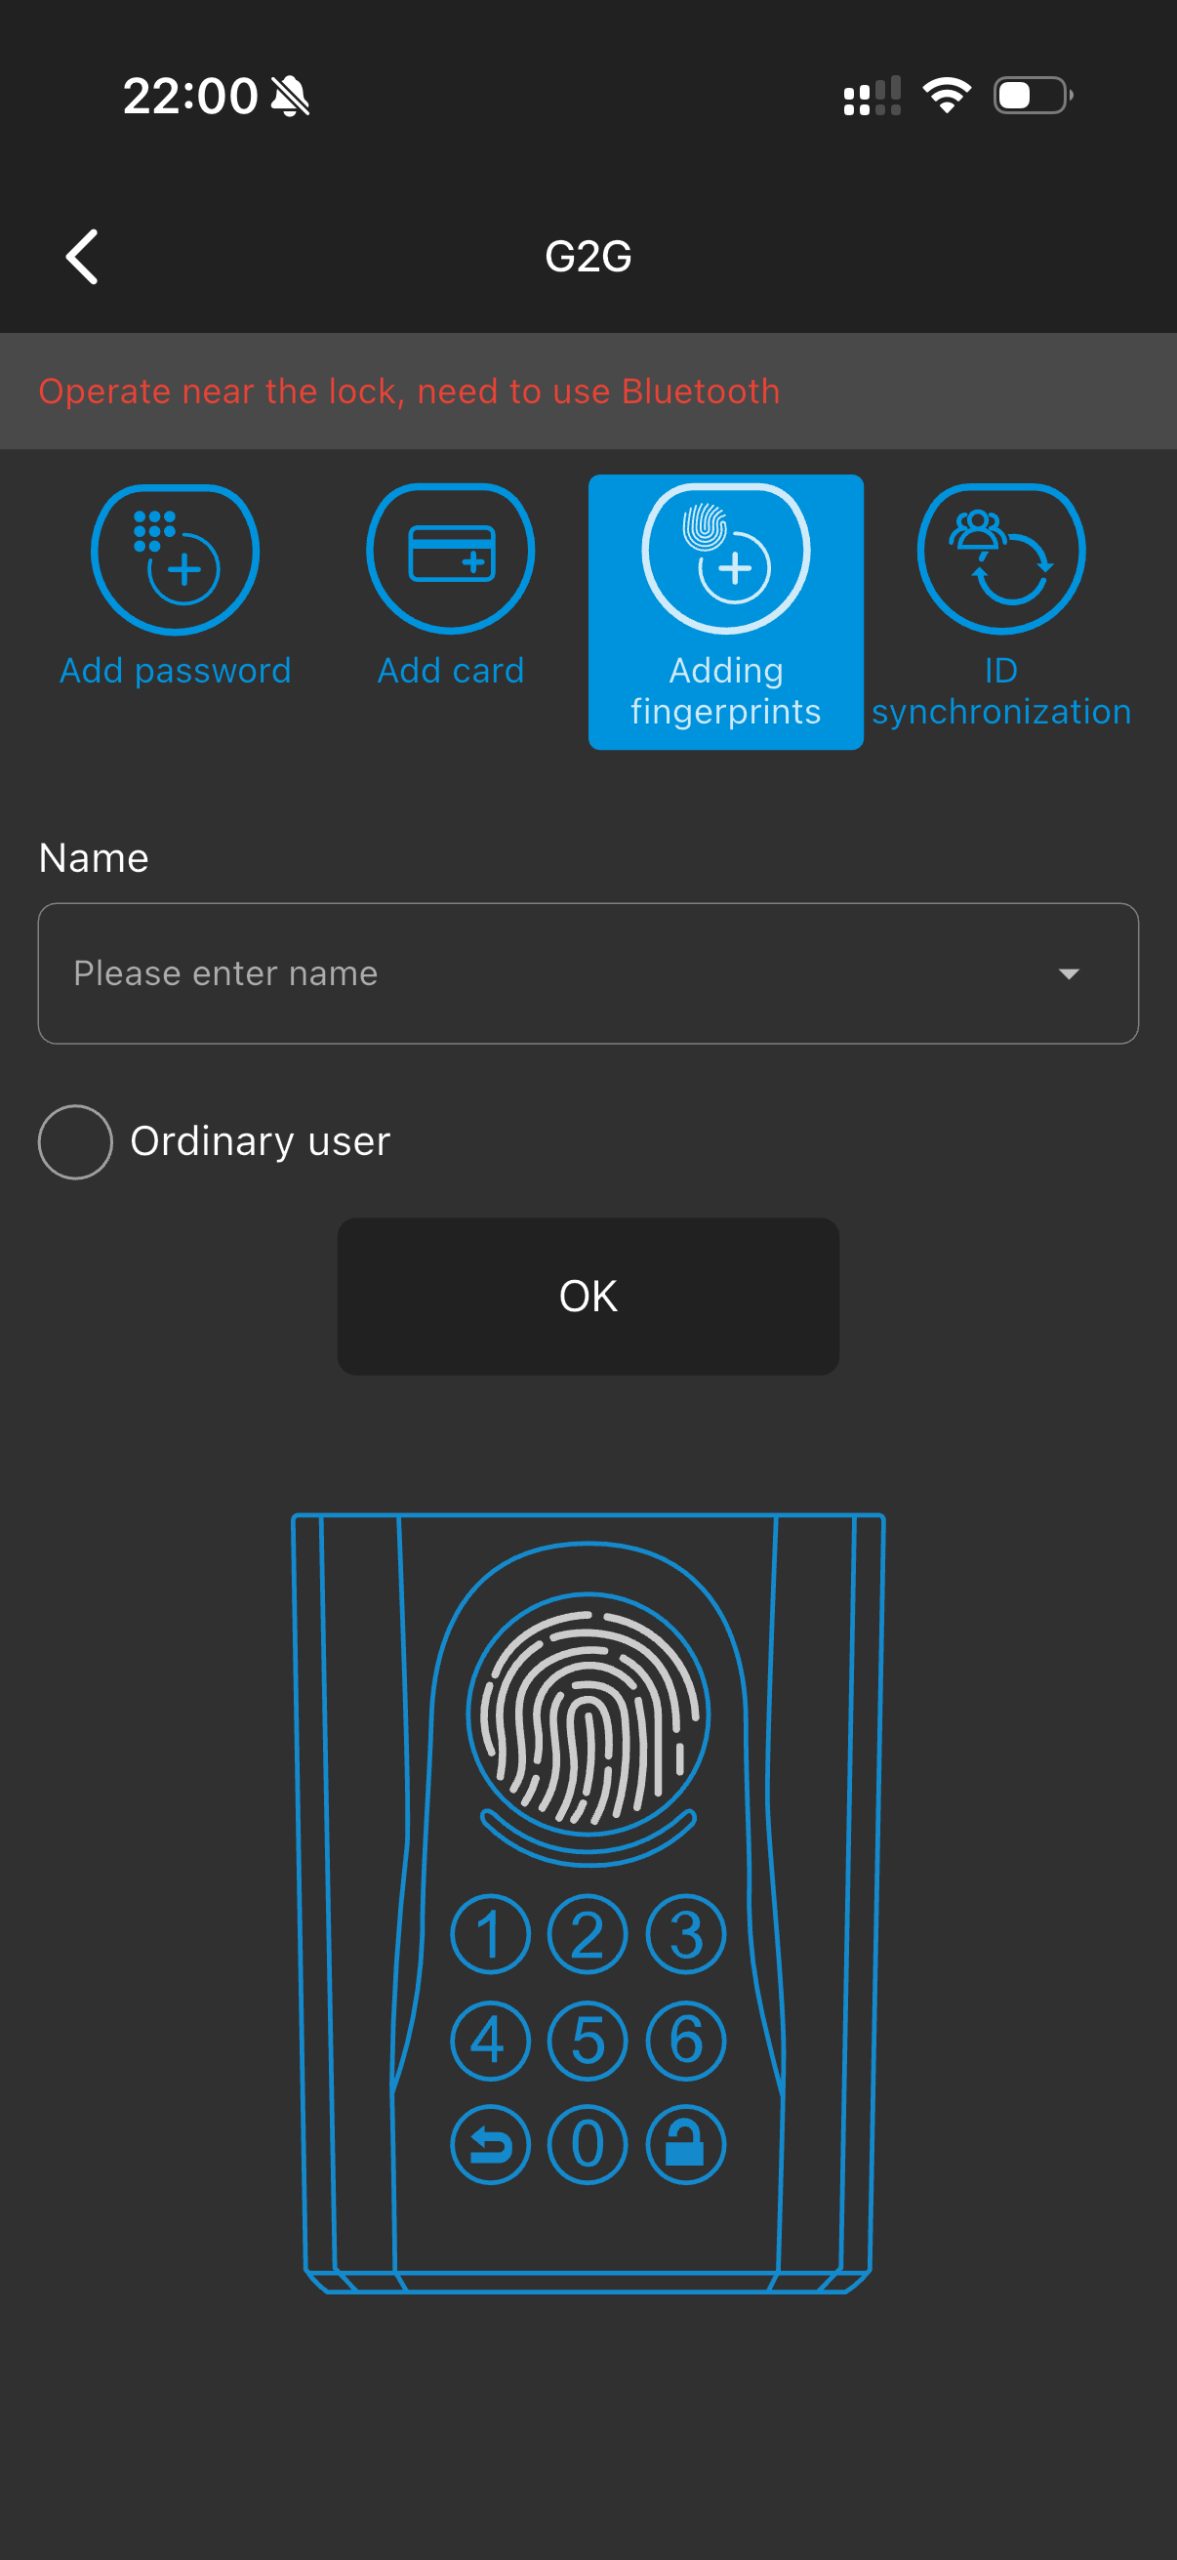Tap the padlock key on lock keypad

(x=686, y=2143)
